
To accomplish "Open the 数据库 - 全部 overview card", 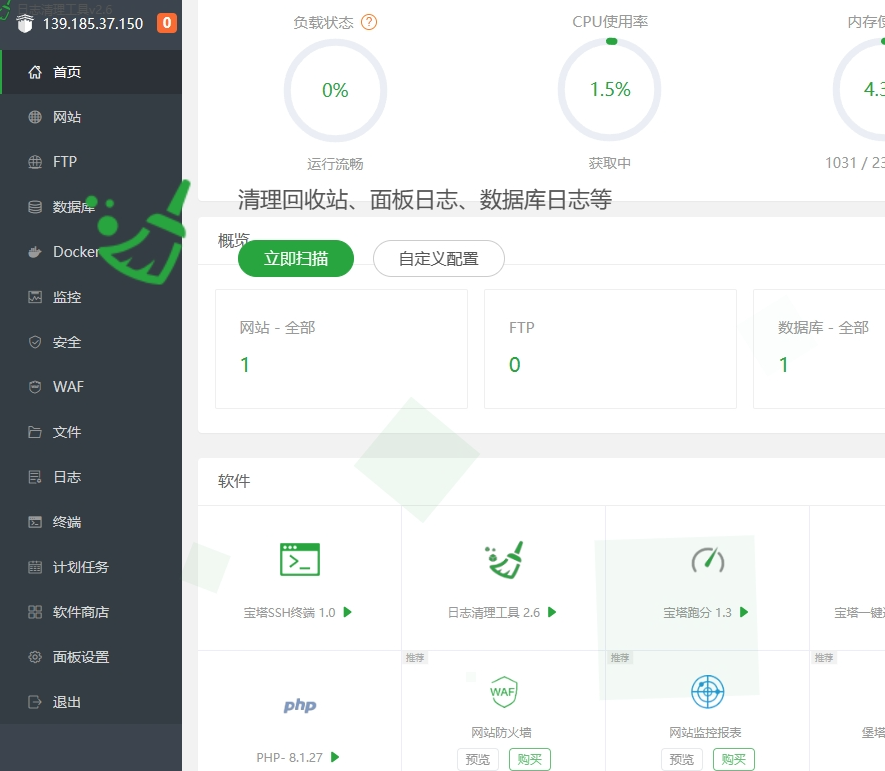I will (x=820, y=349).
